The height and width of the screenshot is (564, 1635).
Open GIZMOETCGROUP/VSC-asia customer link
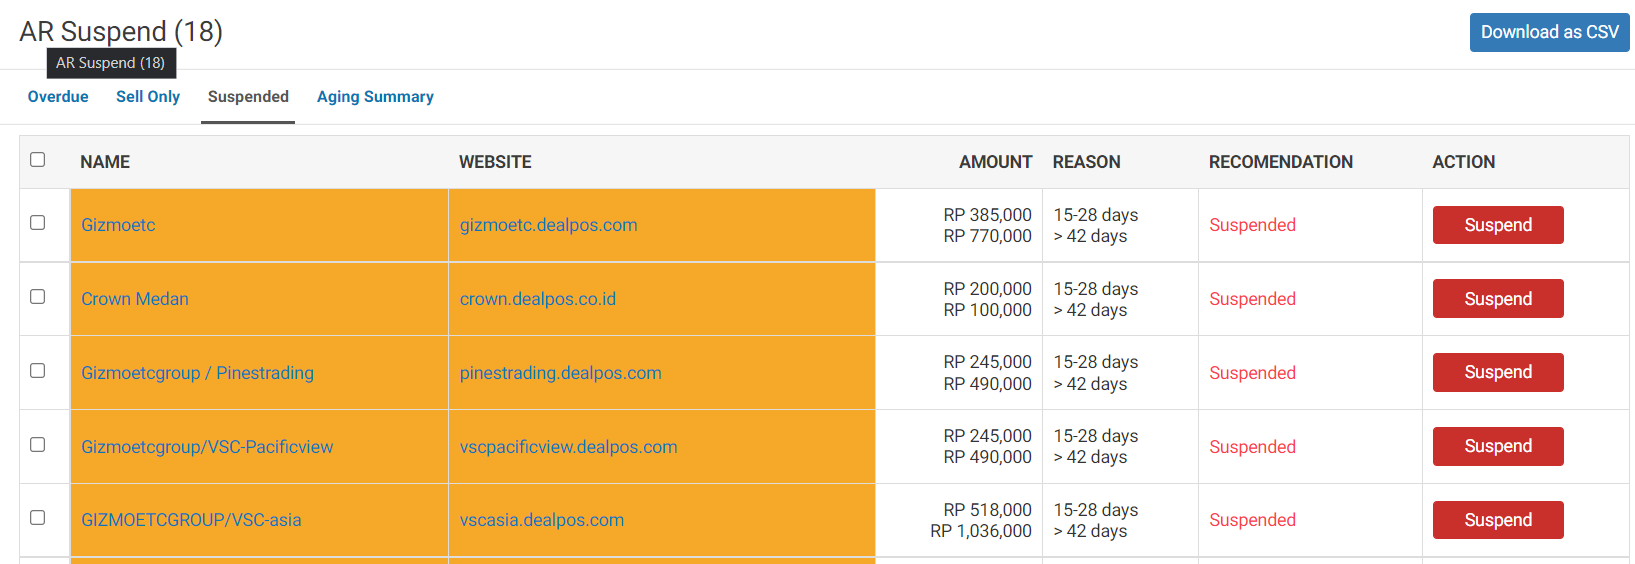pos(191,520)
